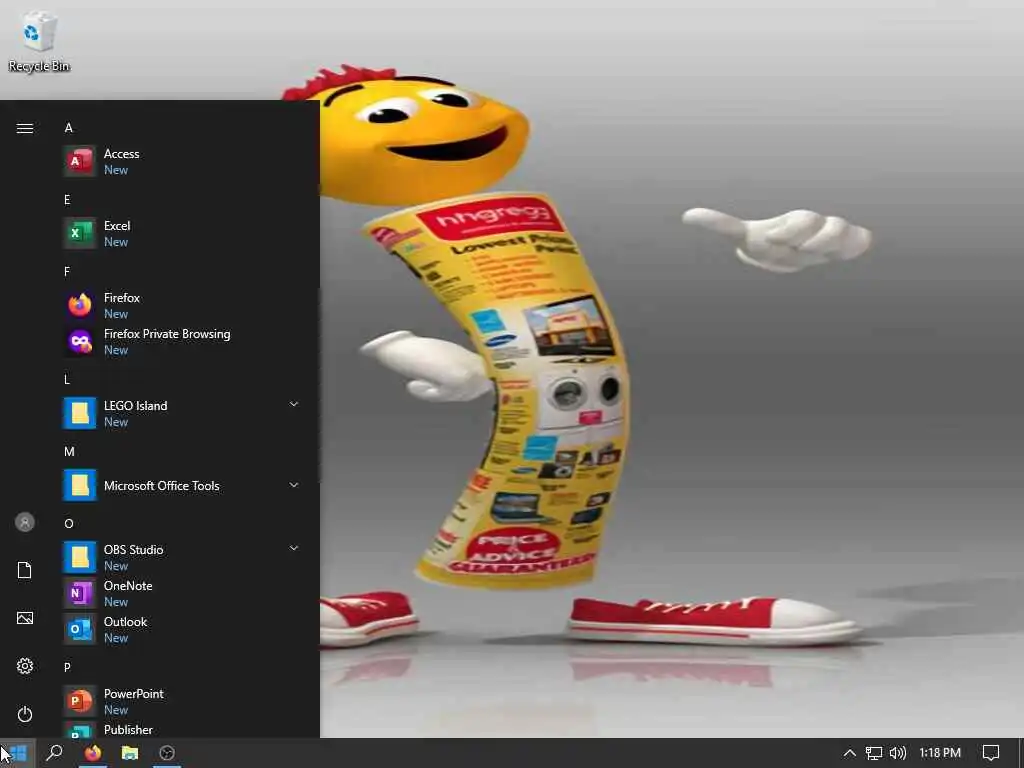Open the user account icon in Start
1024x768 pixels.
25,522
